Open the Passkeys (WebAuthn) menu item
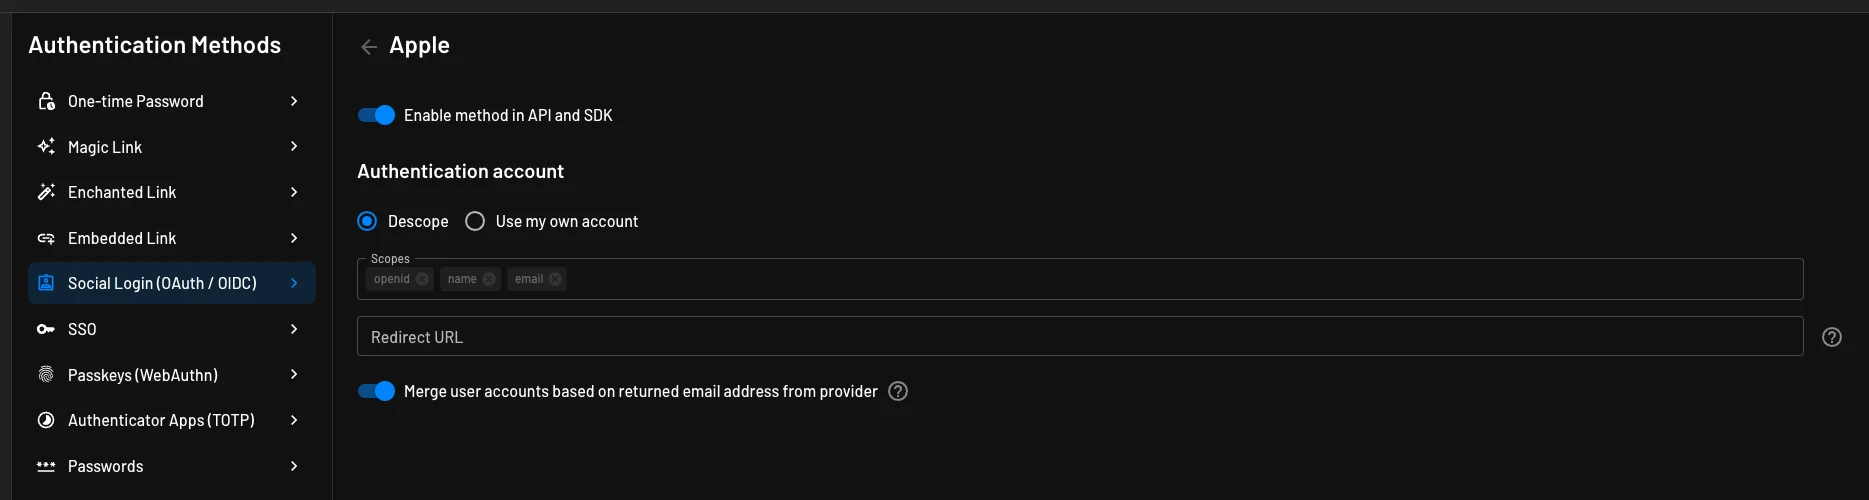Image resolution: width=1869 pixels, height=500 pixels. [x=143, y=375]
